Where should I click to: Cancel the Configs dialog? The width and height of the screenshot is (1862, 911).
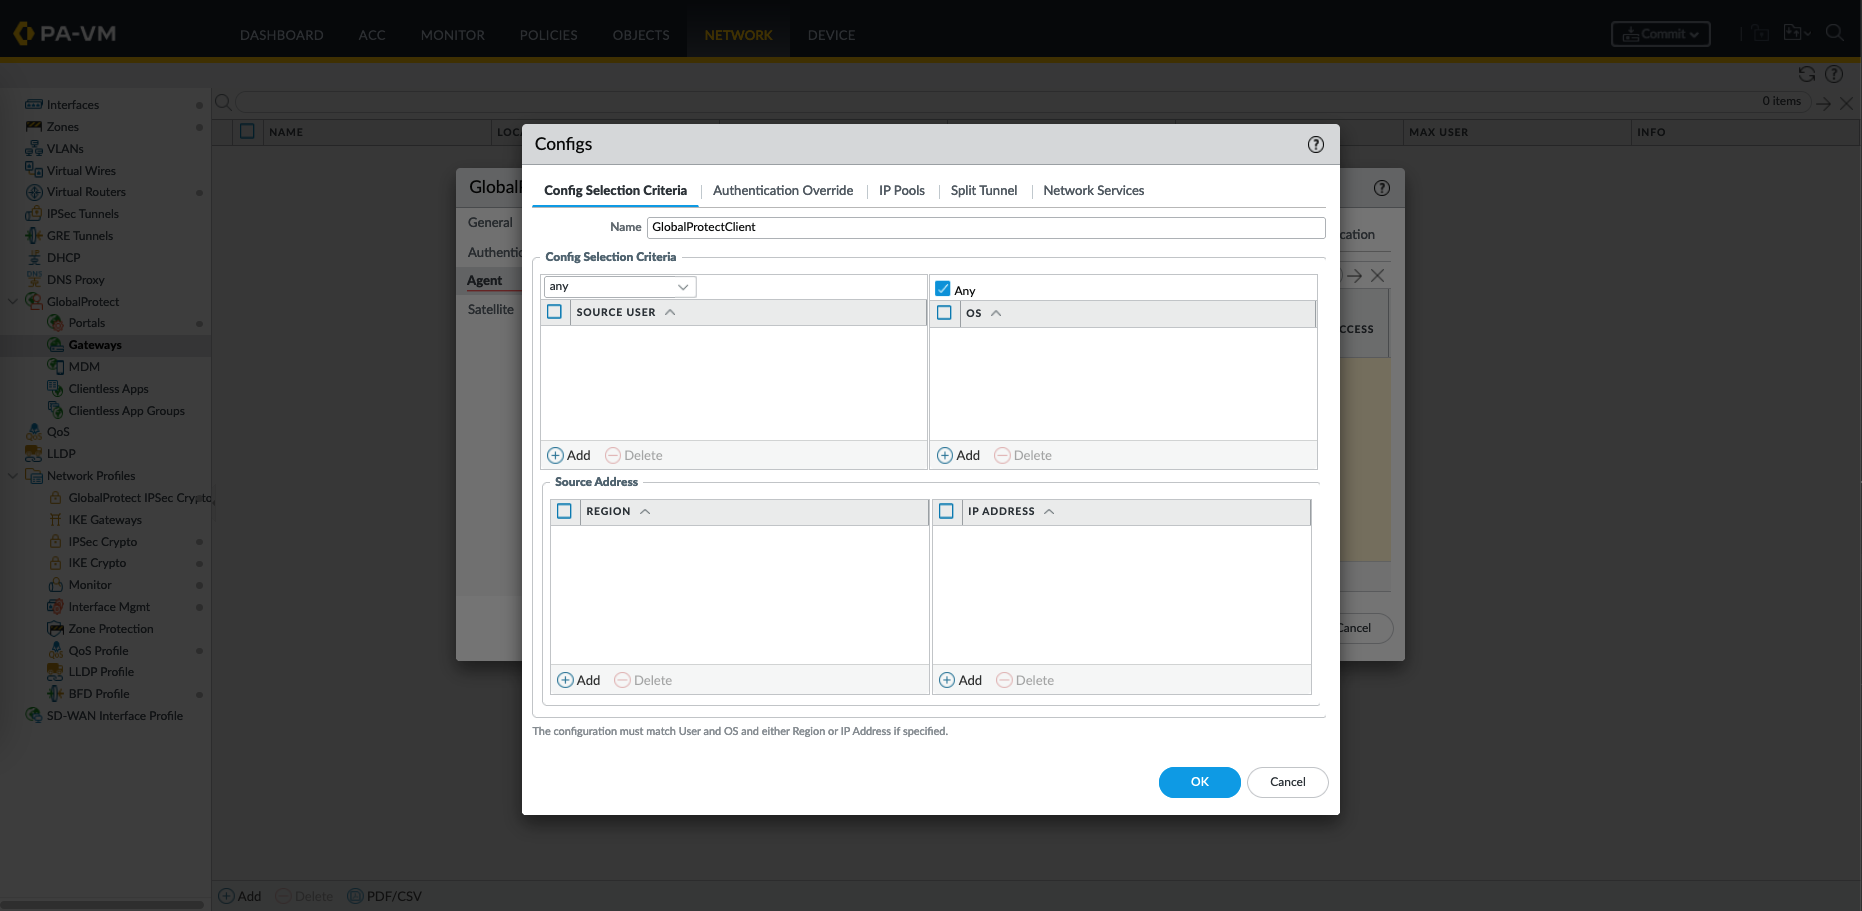[x=1287, y=782]
